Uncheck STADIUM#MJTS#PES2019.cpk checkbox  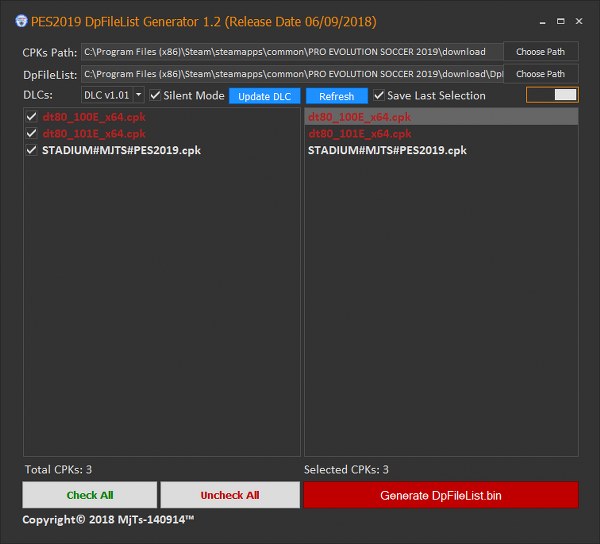(32, 150)
